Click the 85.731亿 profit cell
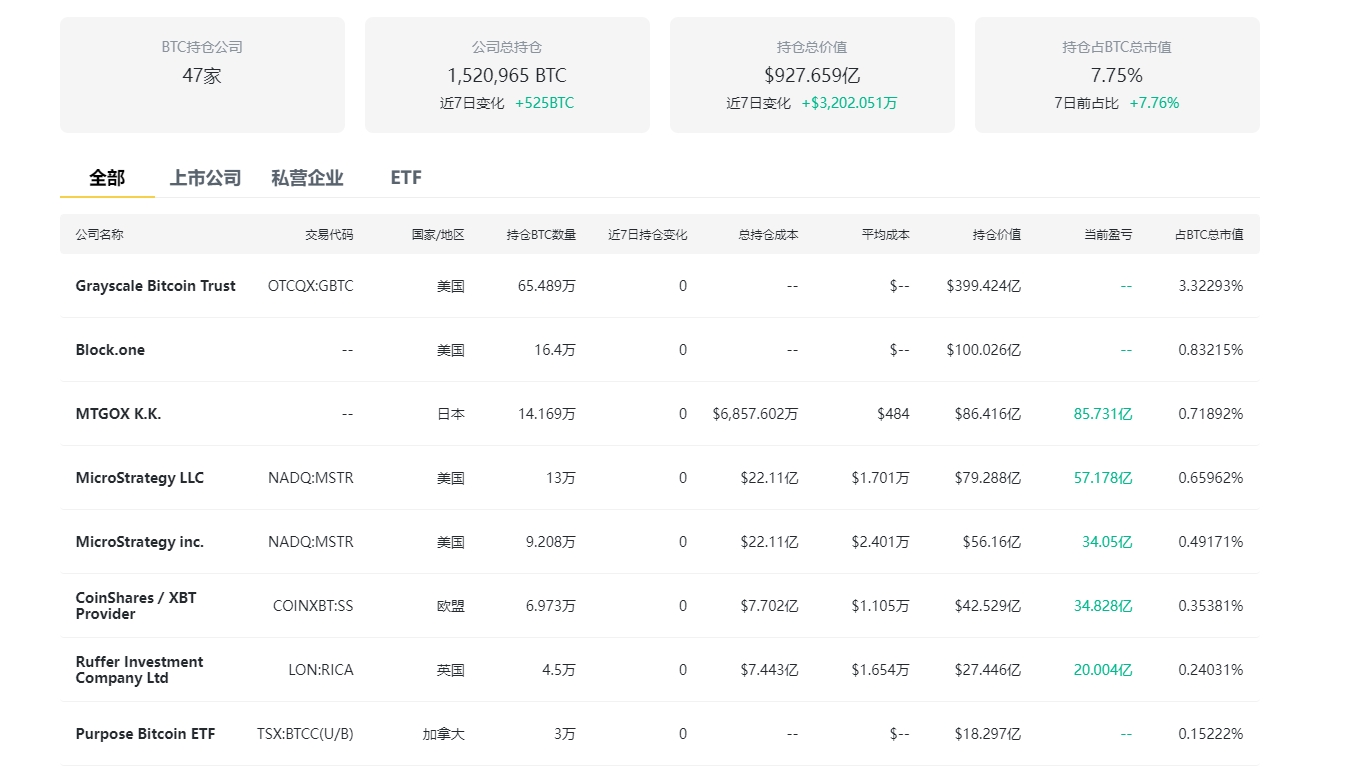Screen dimensions: 1357x767 [x=1103, y=414]
